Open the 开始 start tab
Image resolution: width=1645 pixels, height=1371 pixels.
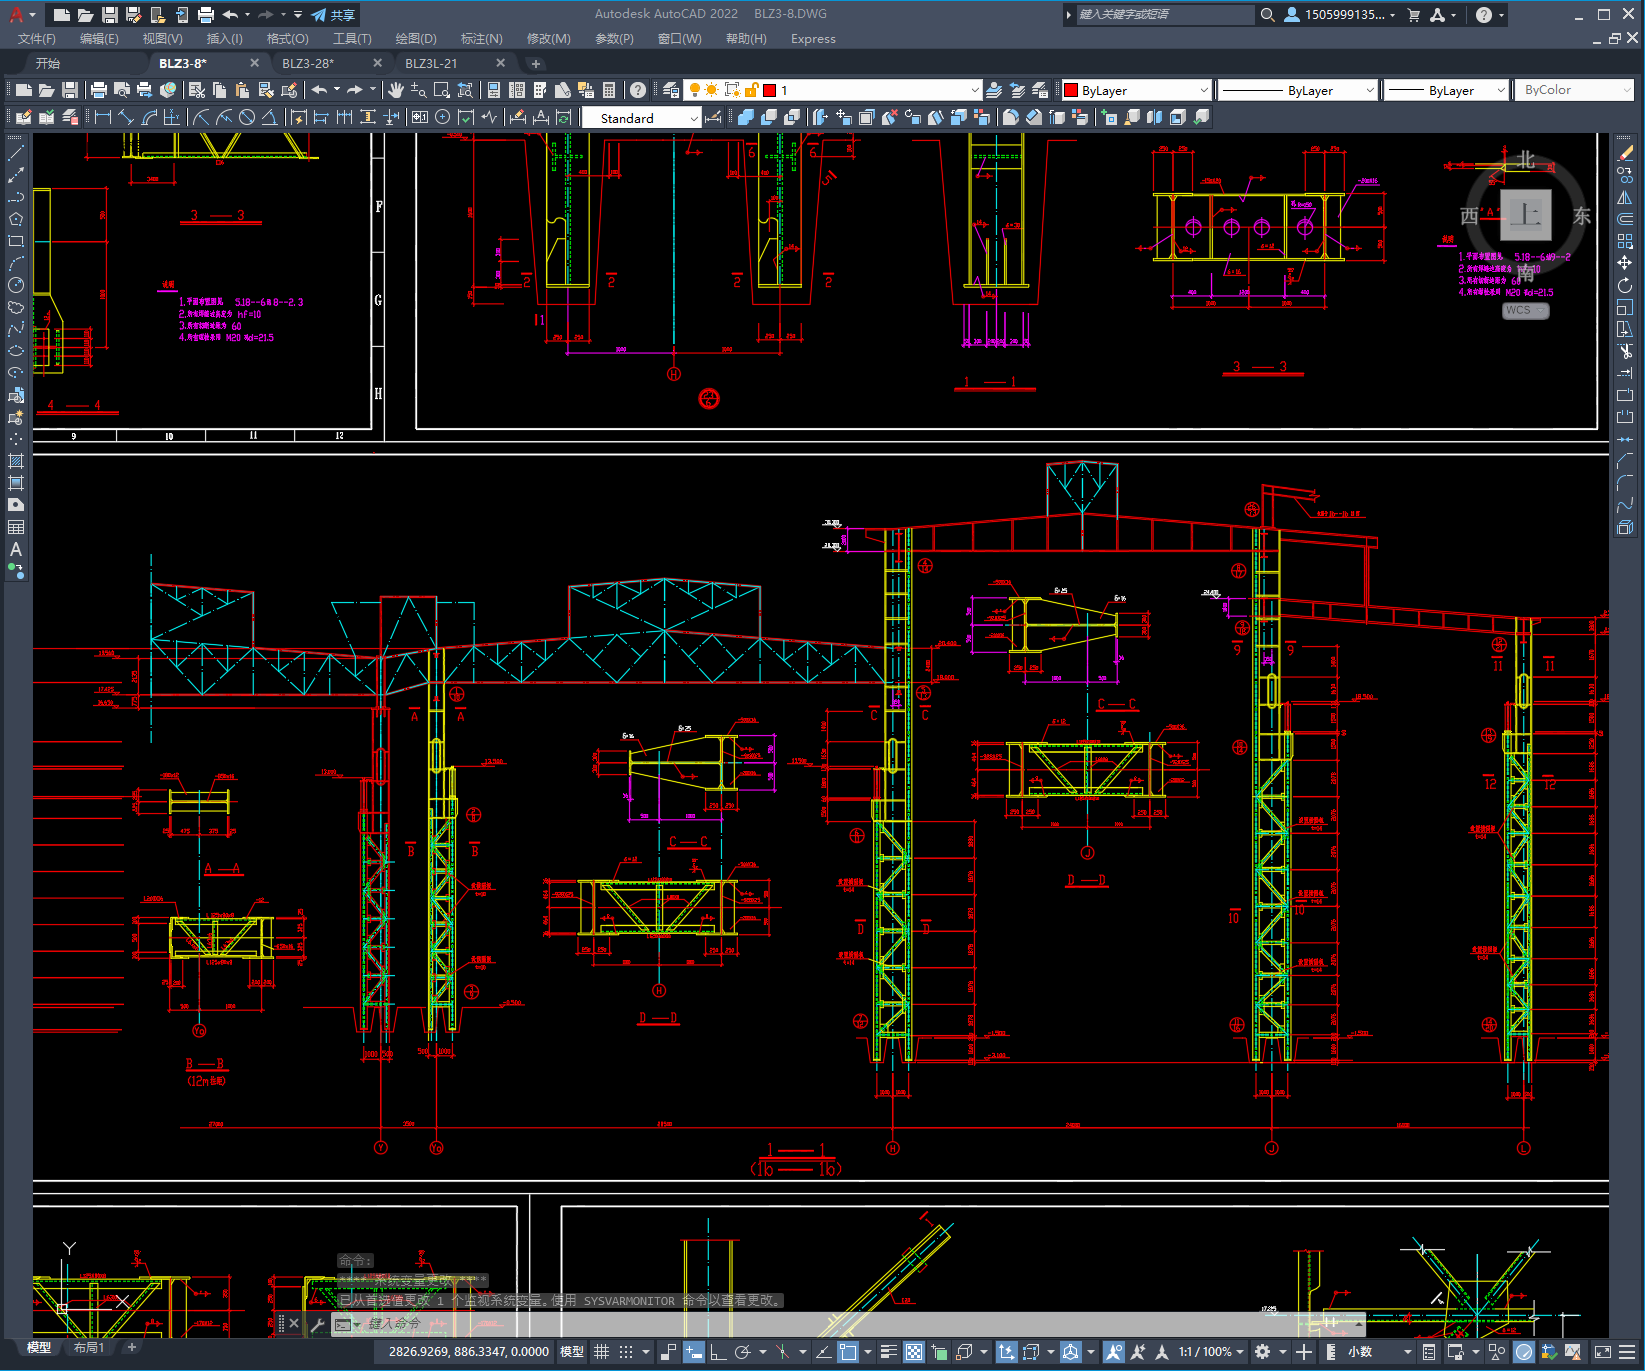[48, 63]
